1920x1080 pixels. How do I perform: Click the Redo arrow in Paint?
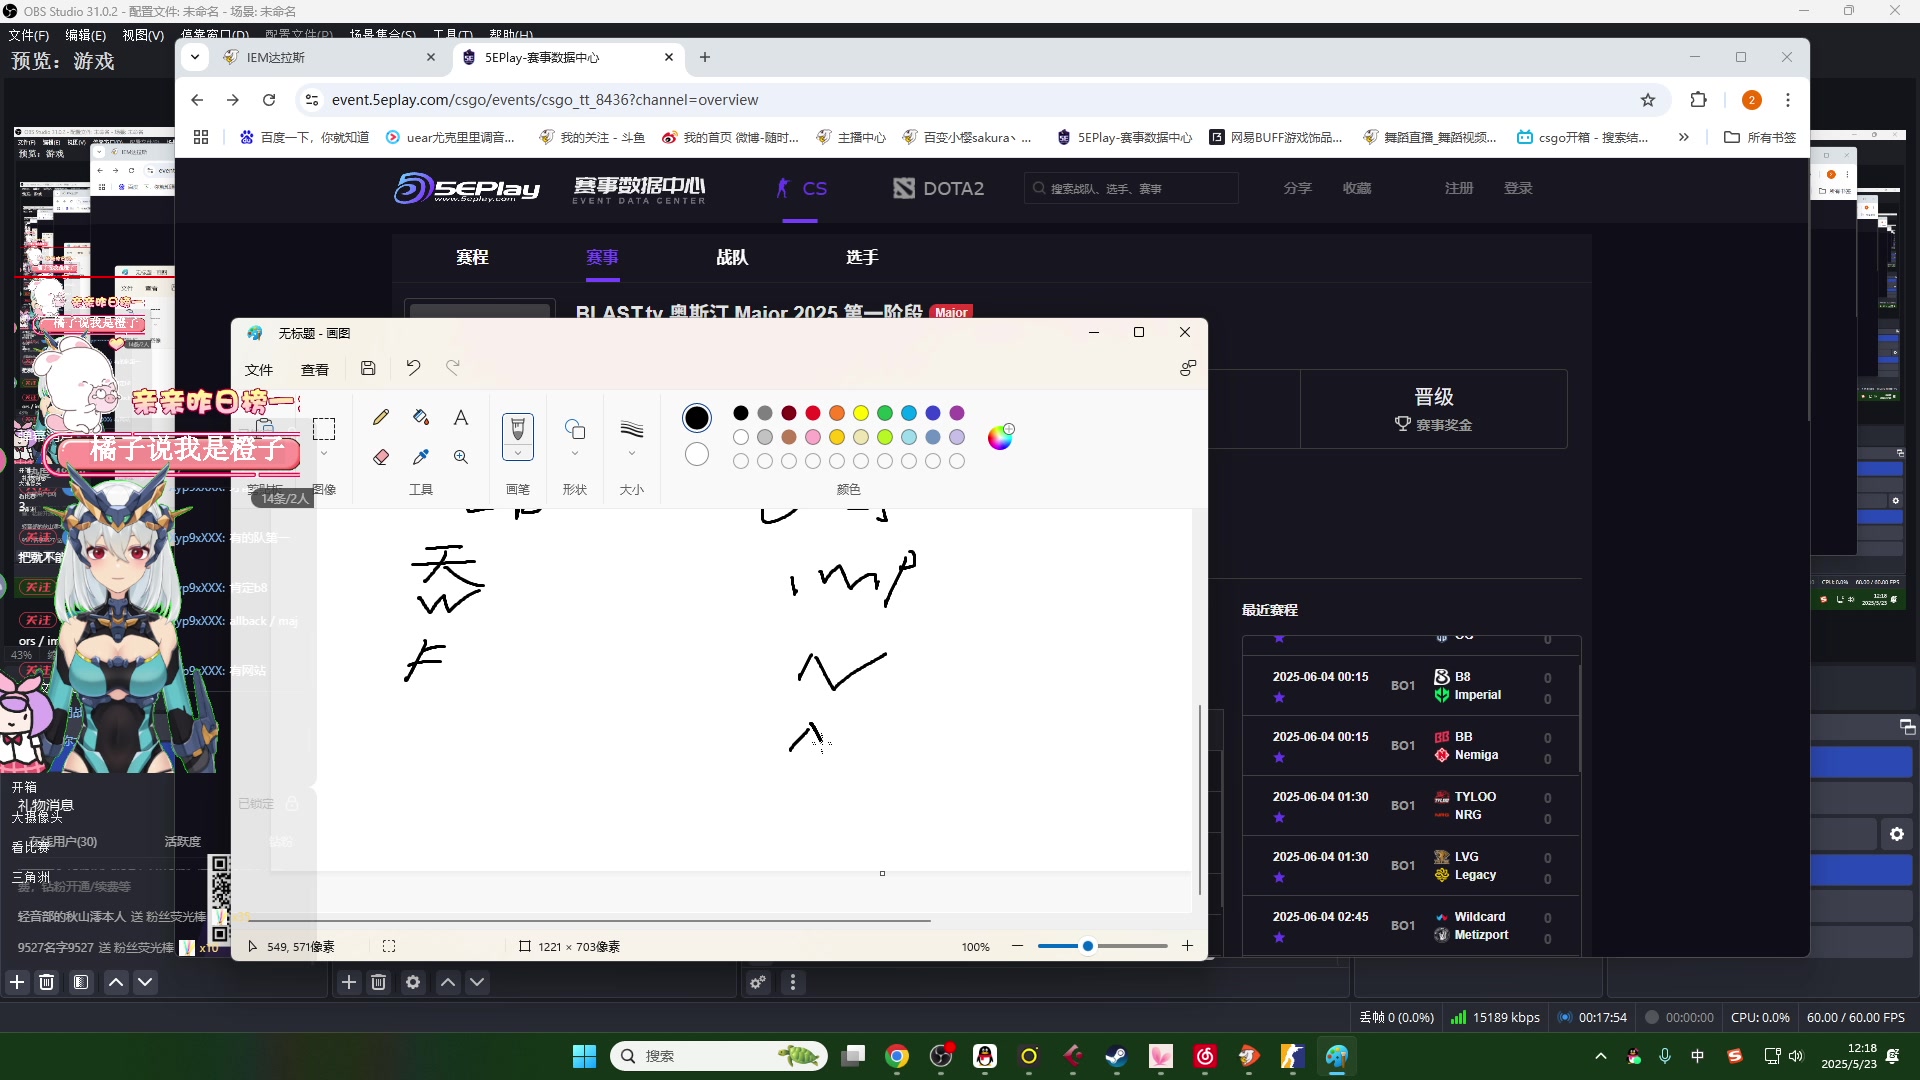[453, 368]
